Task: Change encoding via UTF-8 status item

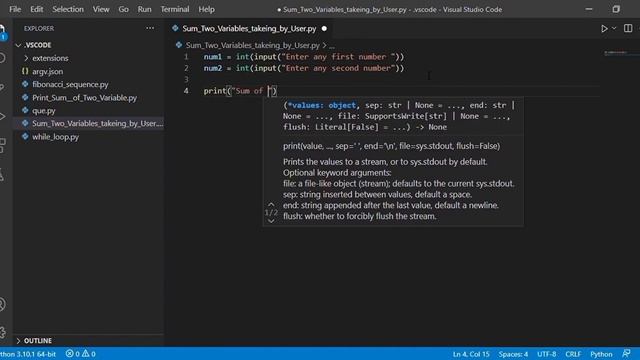Action: [546, 354]
